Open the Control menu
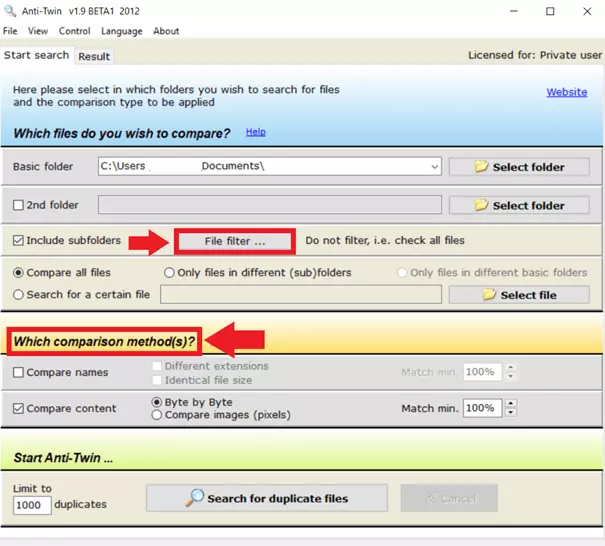This screenshot has width=605, height=546. point(74,31)
